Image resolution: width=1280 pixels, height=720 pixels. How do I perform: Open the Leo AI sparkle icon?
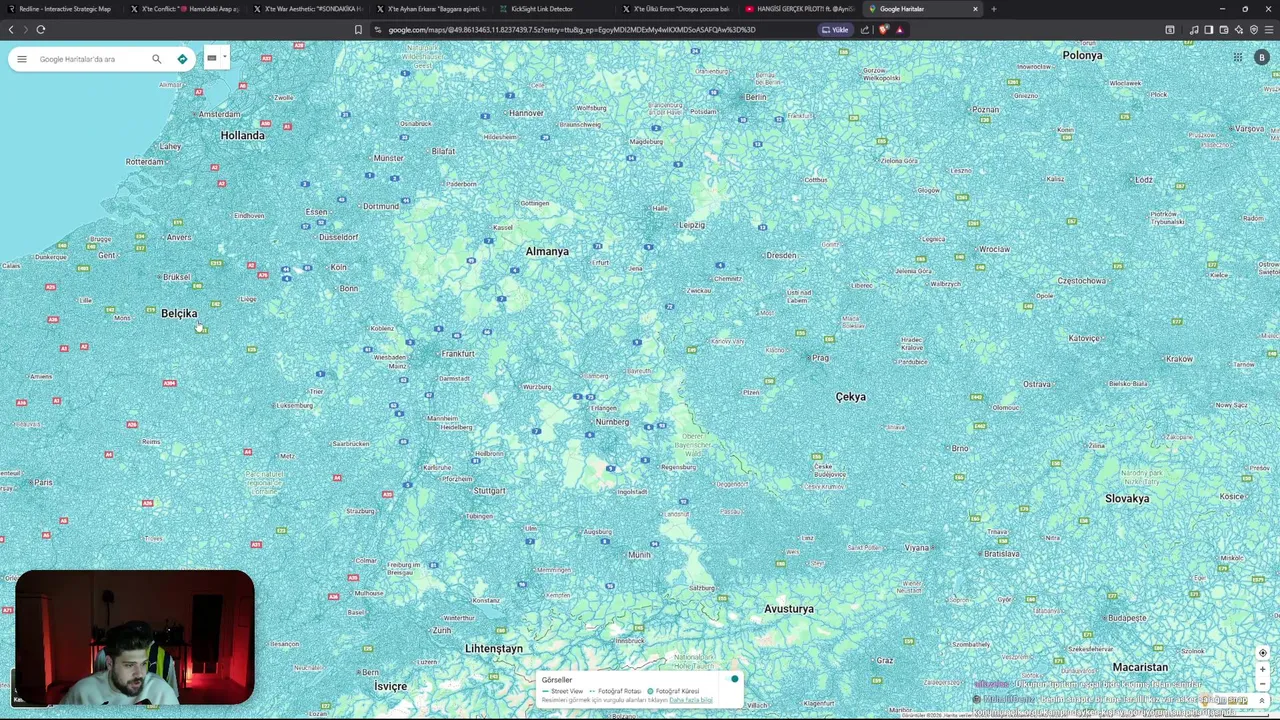1239,29
